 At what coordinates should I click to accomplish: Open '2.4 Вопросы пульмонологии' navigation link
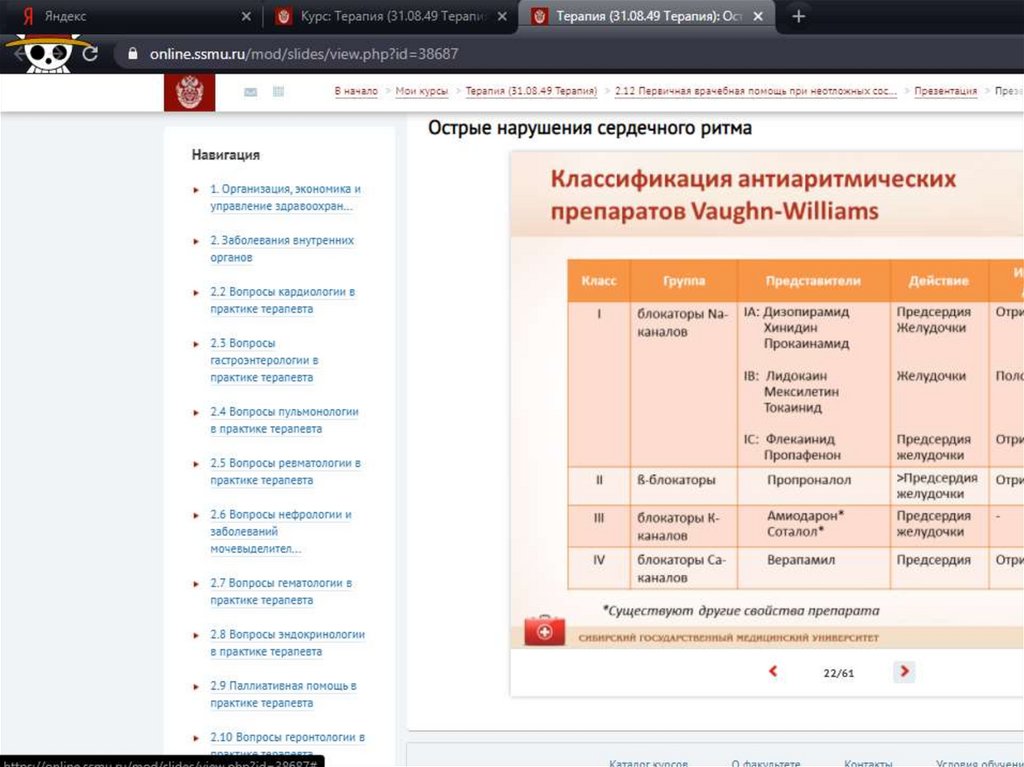click(x=284, y=420)
